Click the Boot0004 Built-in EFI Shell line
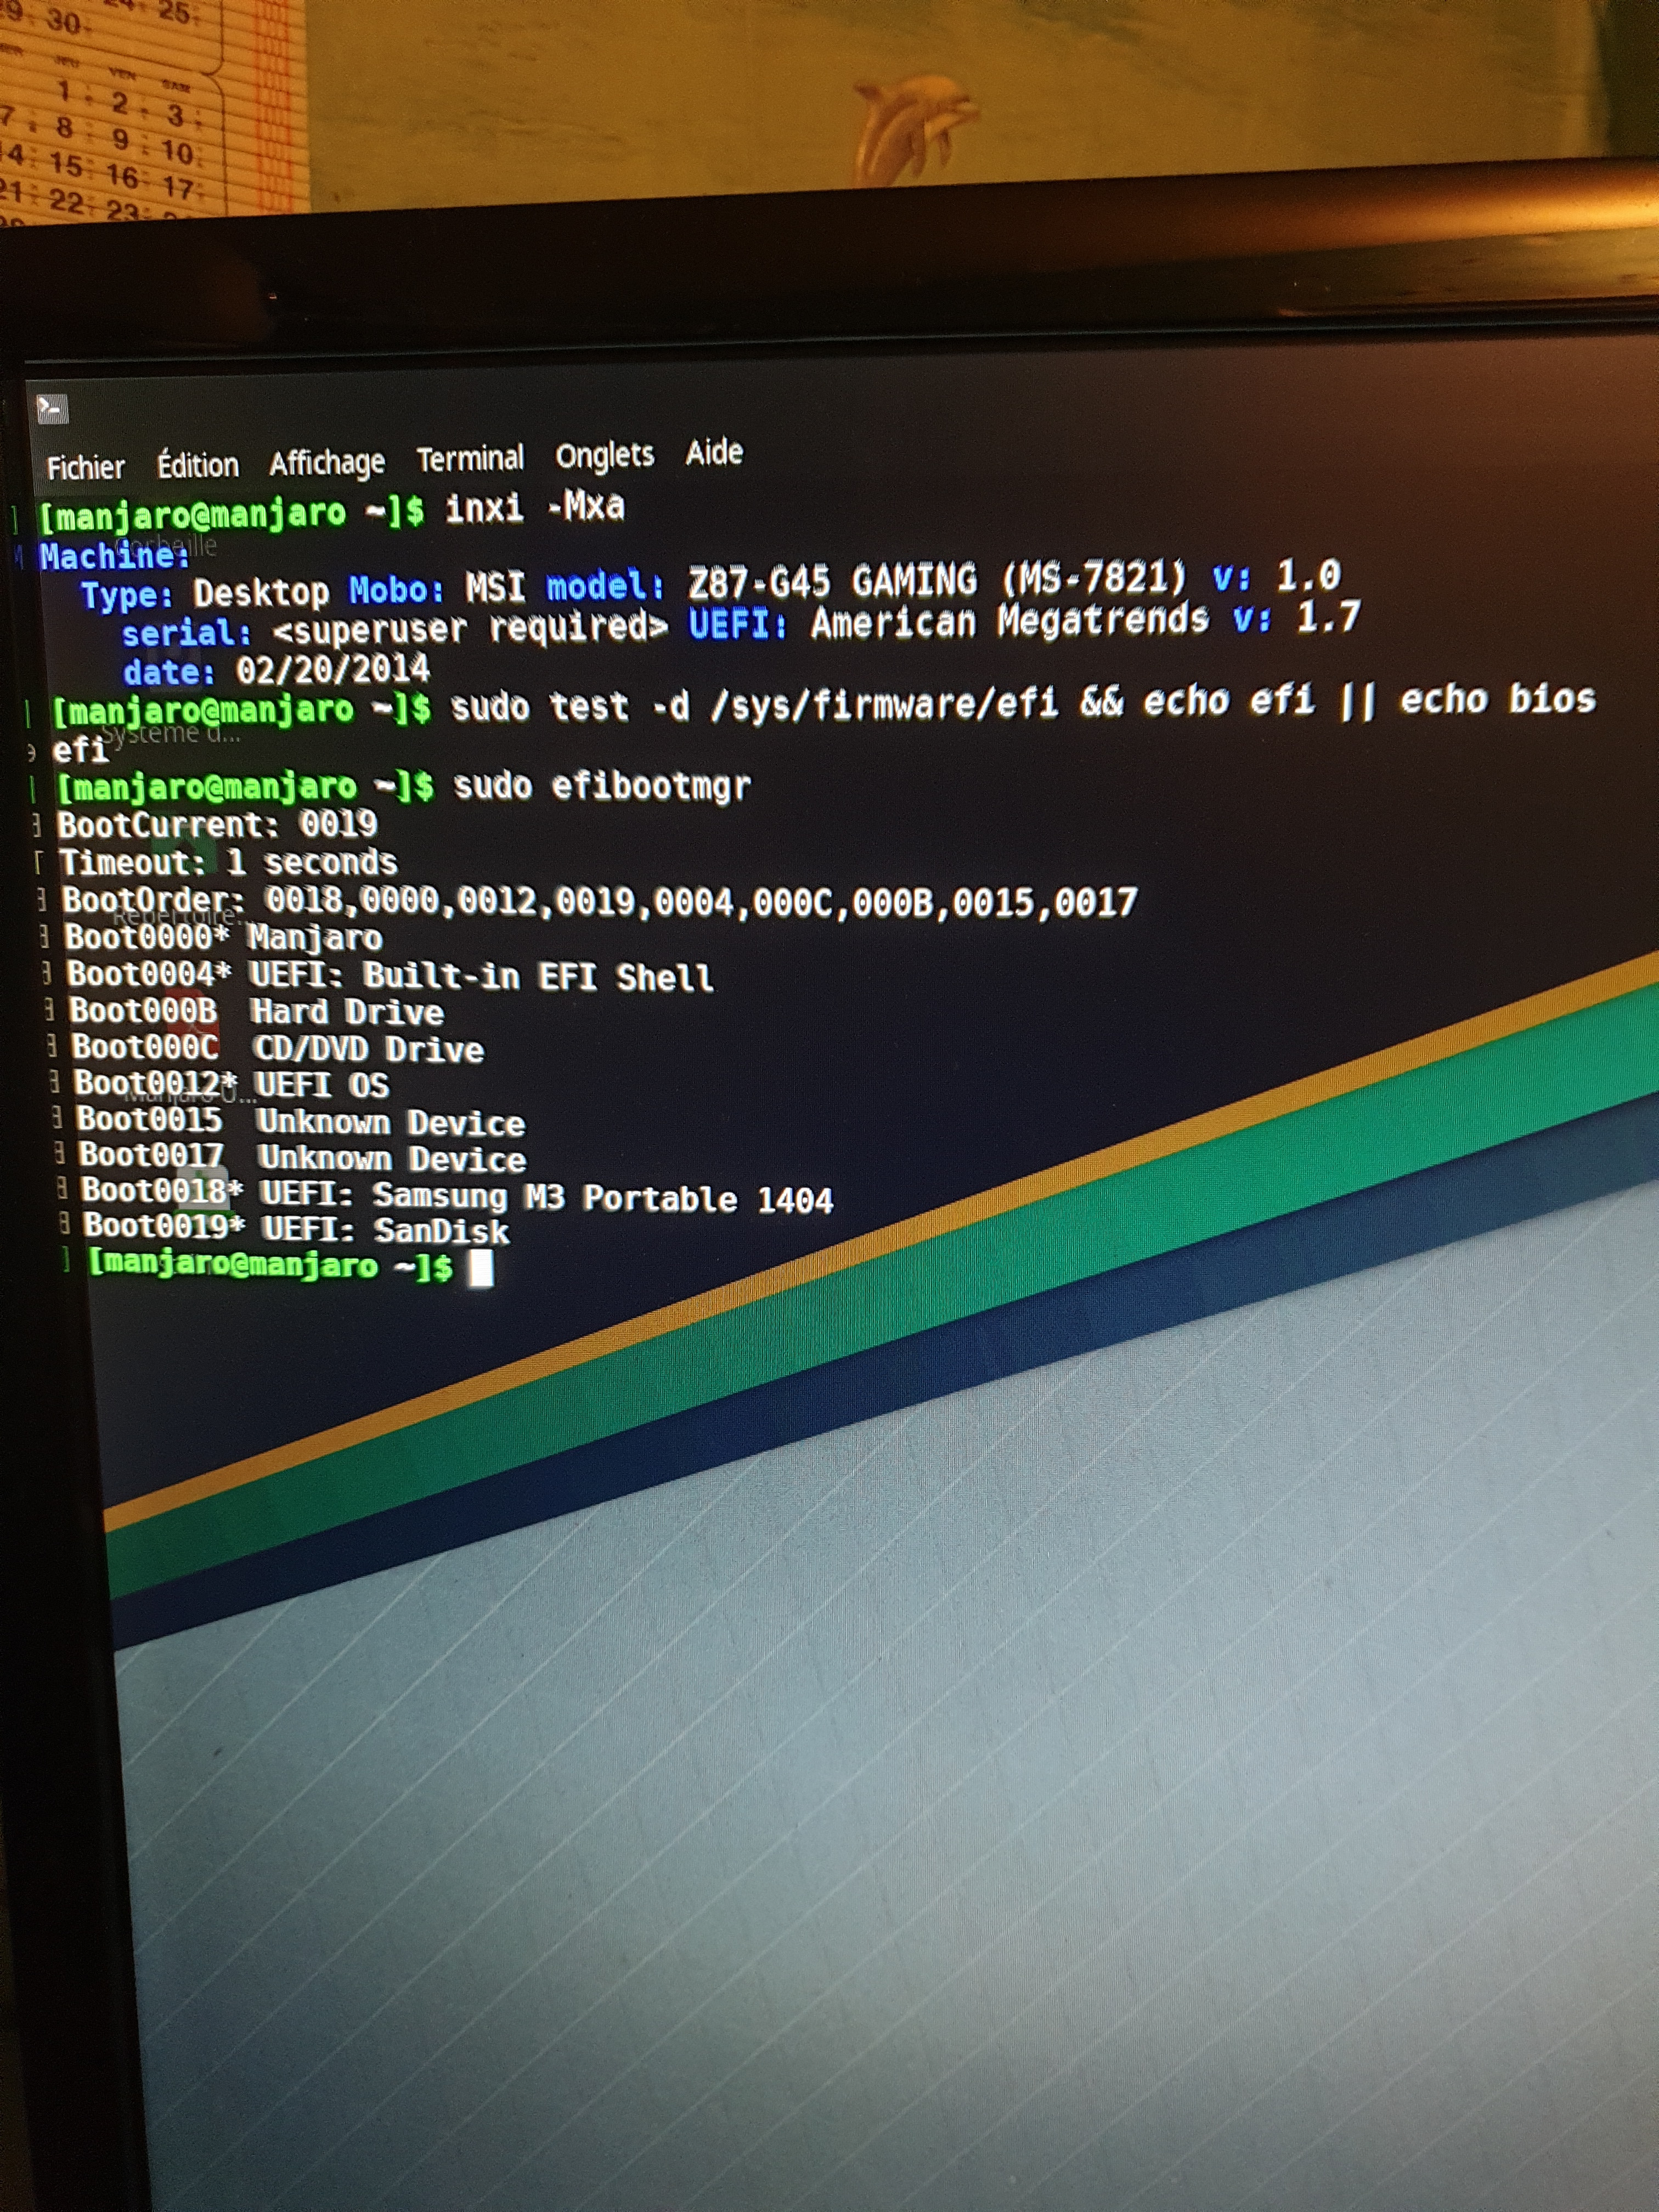1659x2212 pixels. pos(390,976)
